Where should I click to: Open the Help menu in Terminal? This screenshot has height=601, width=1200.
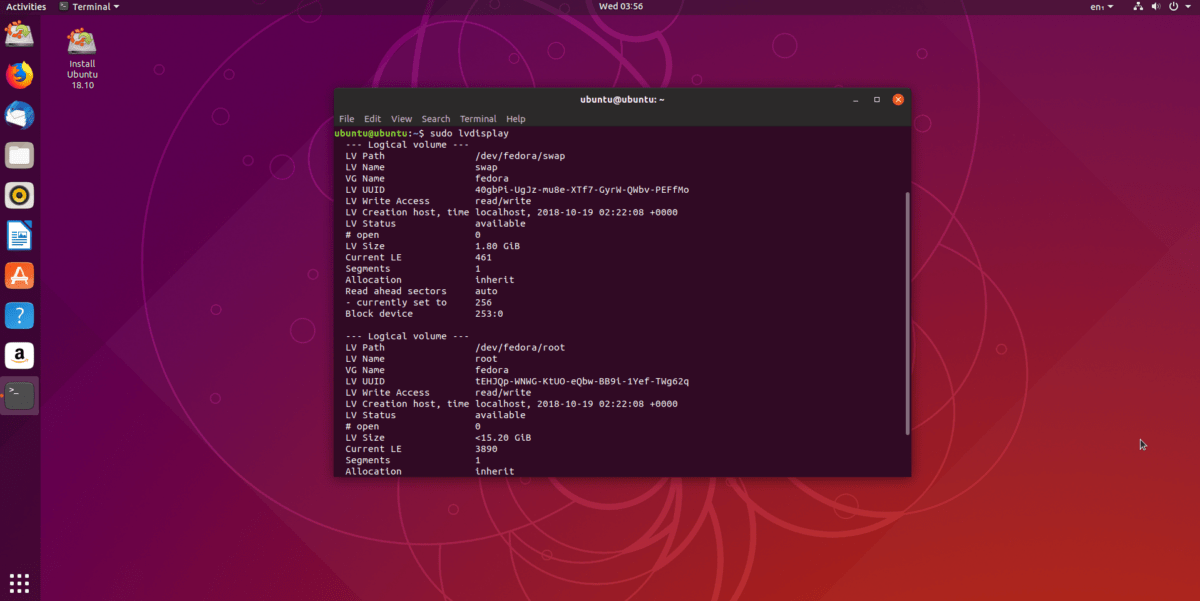coord(516,119)
